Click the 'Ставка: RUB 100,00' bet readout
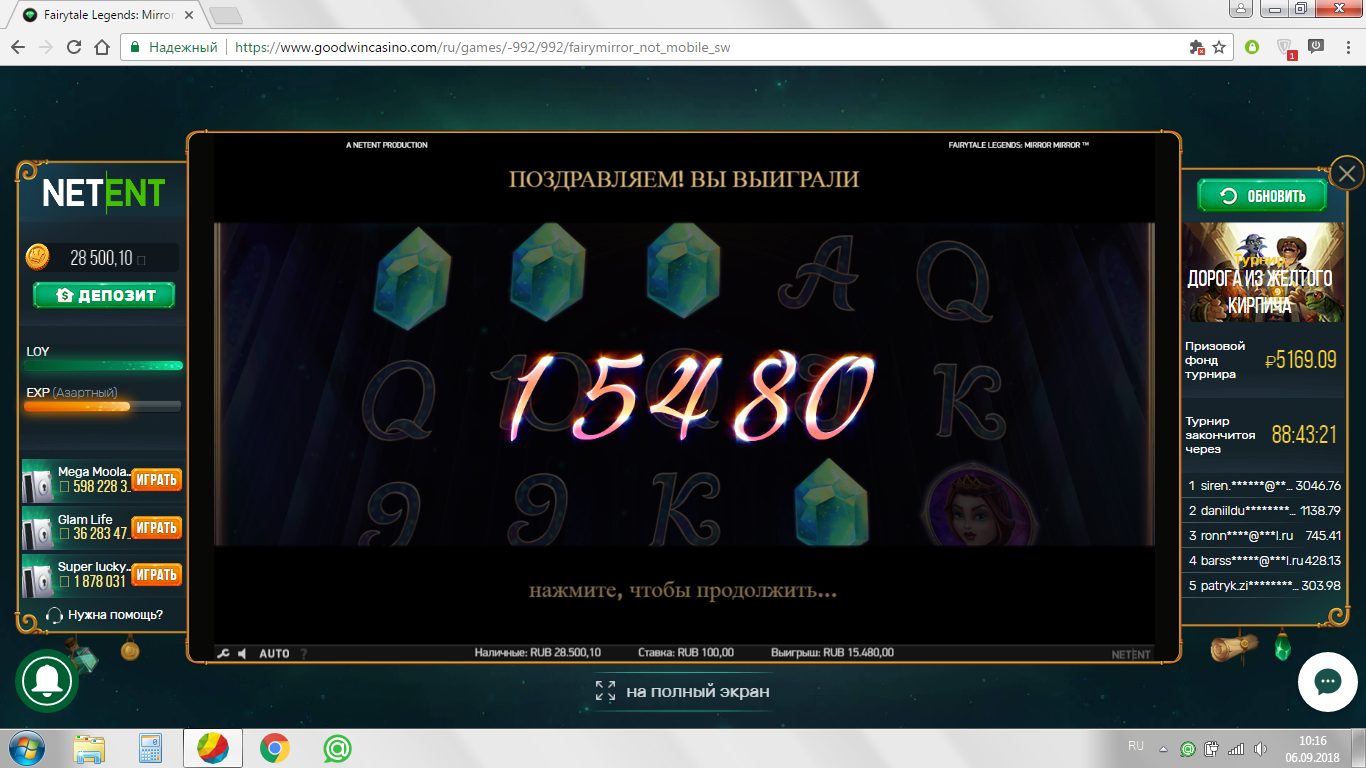The height and width of the screenshot is (768, 1366). click(686, 653)
